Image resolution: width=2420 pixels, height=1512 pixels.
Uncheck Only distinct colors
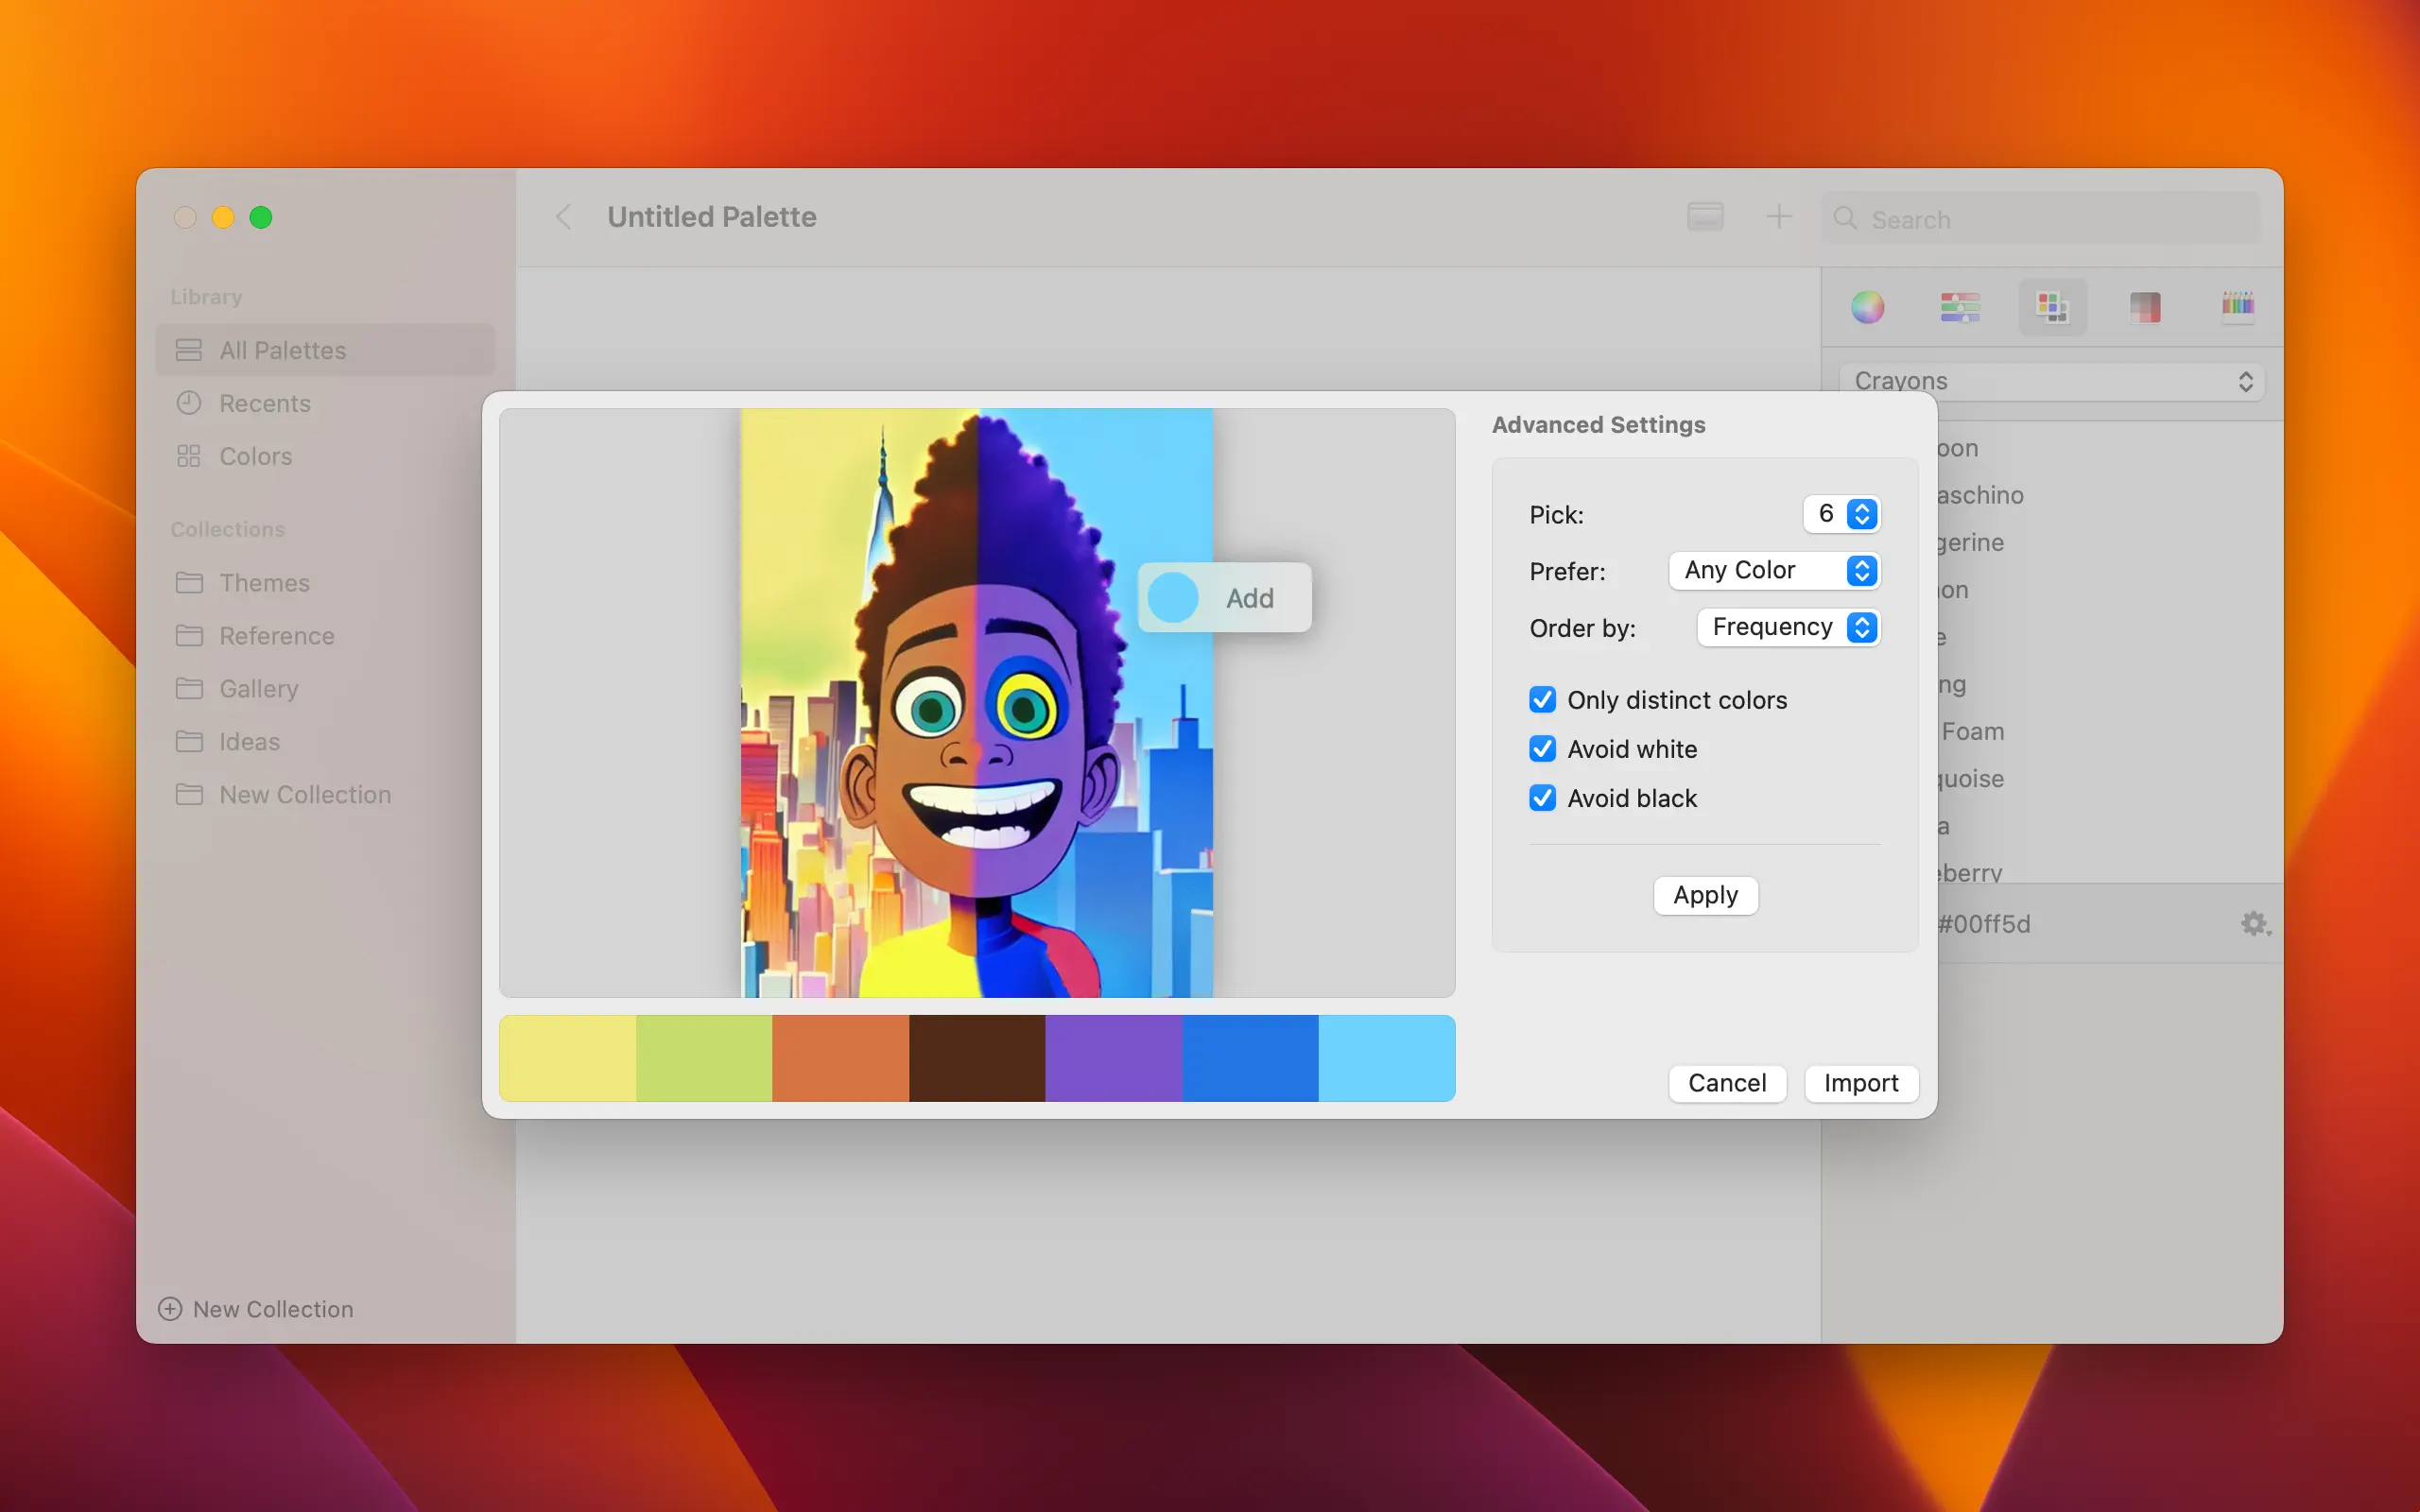tap(1542, 700)
